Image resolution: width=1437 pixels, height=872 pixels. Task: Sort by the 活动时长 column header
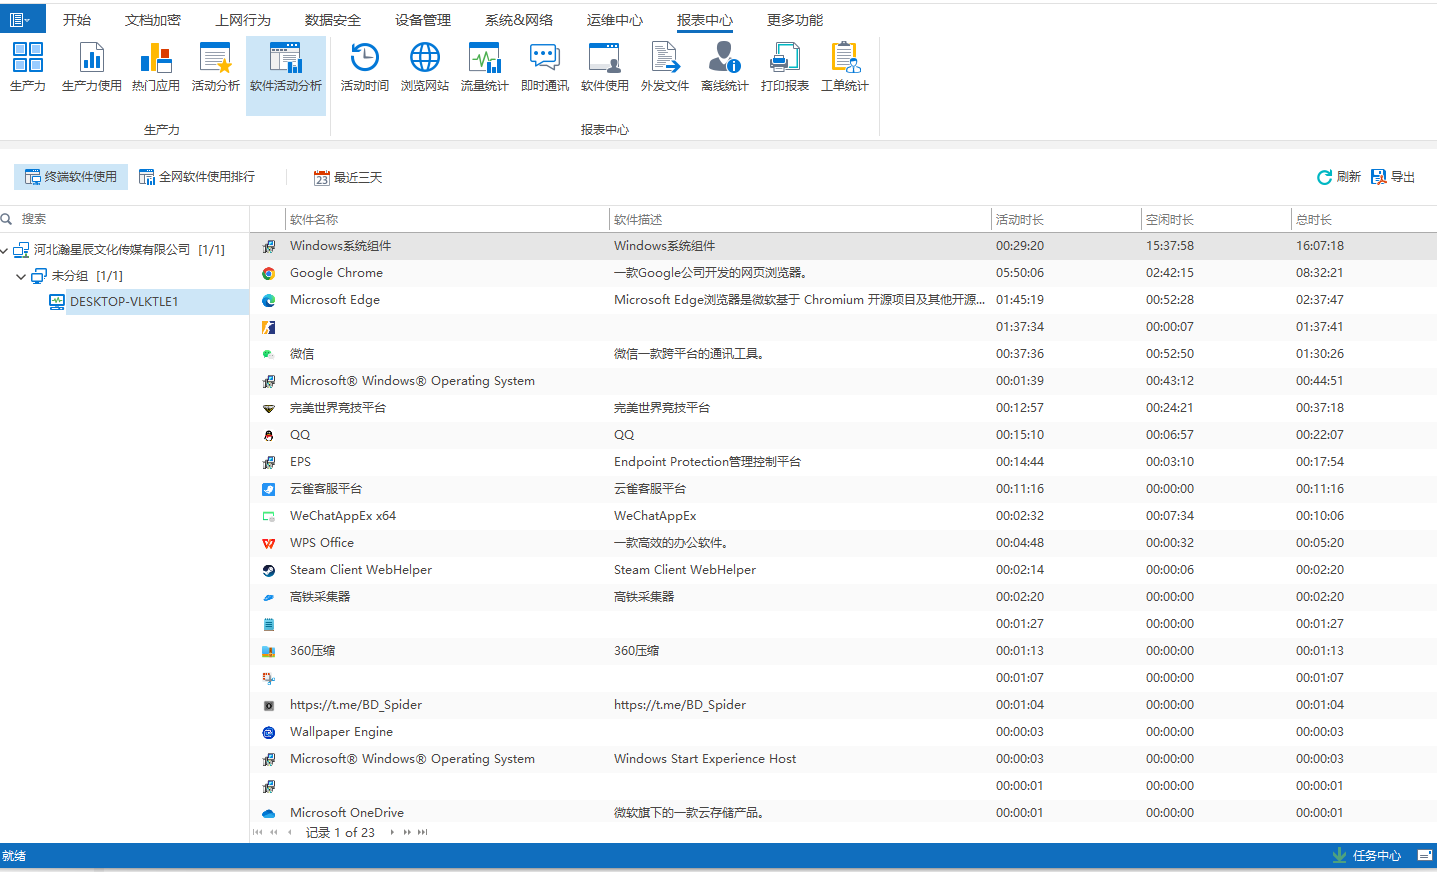click(1064, 220)
